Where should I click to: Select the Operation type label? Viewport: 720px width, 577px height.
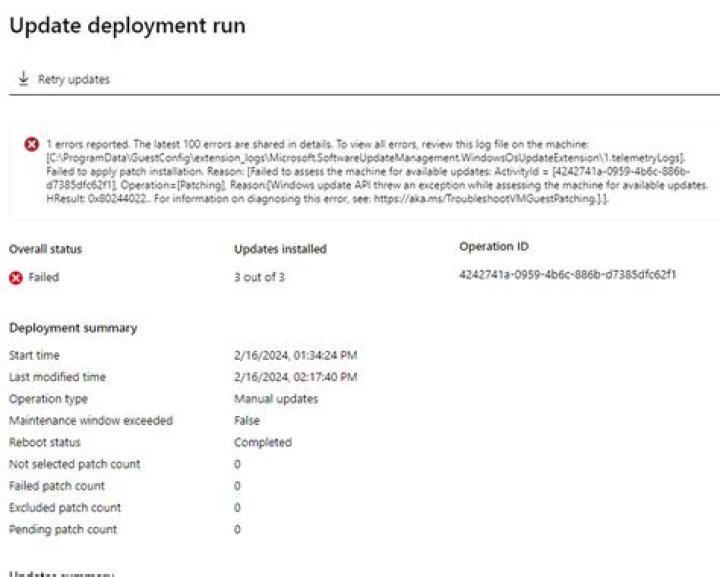[48, 399]
